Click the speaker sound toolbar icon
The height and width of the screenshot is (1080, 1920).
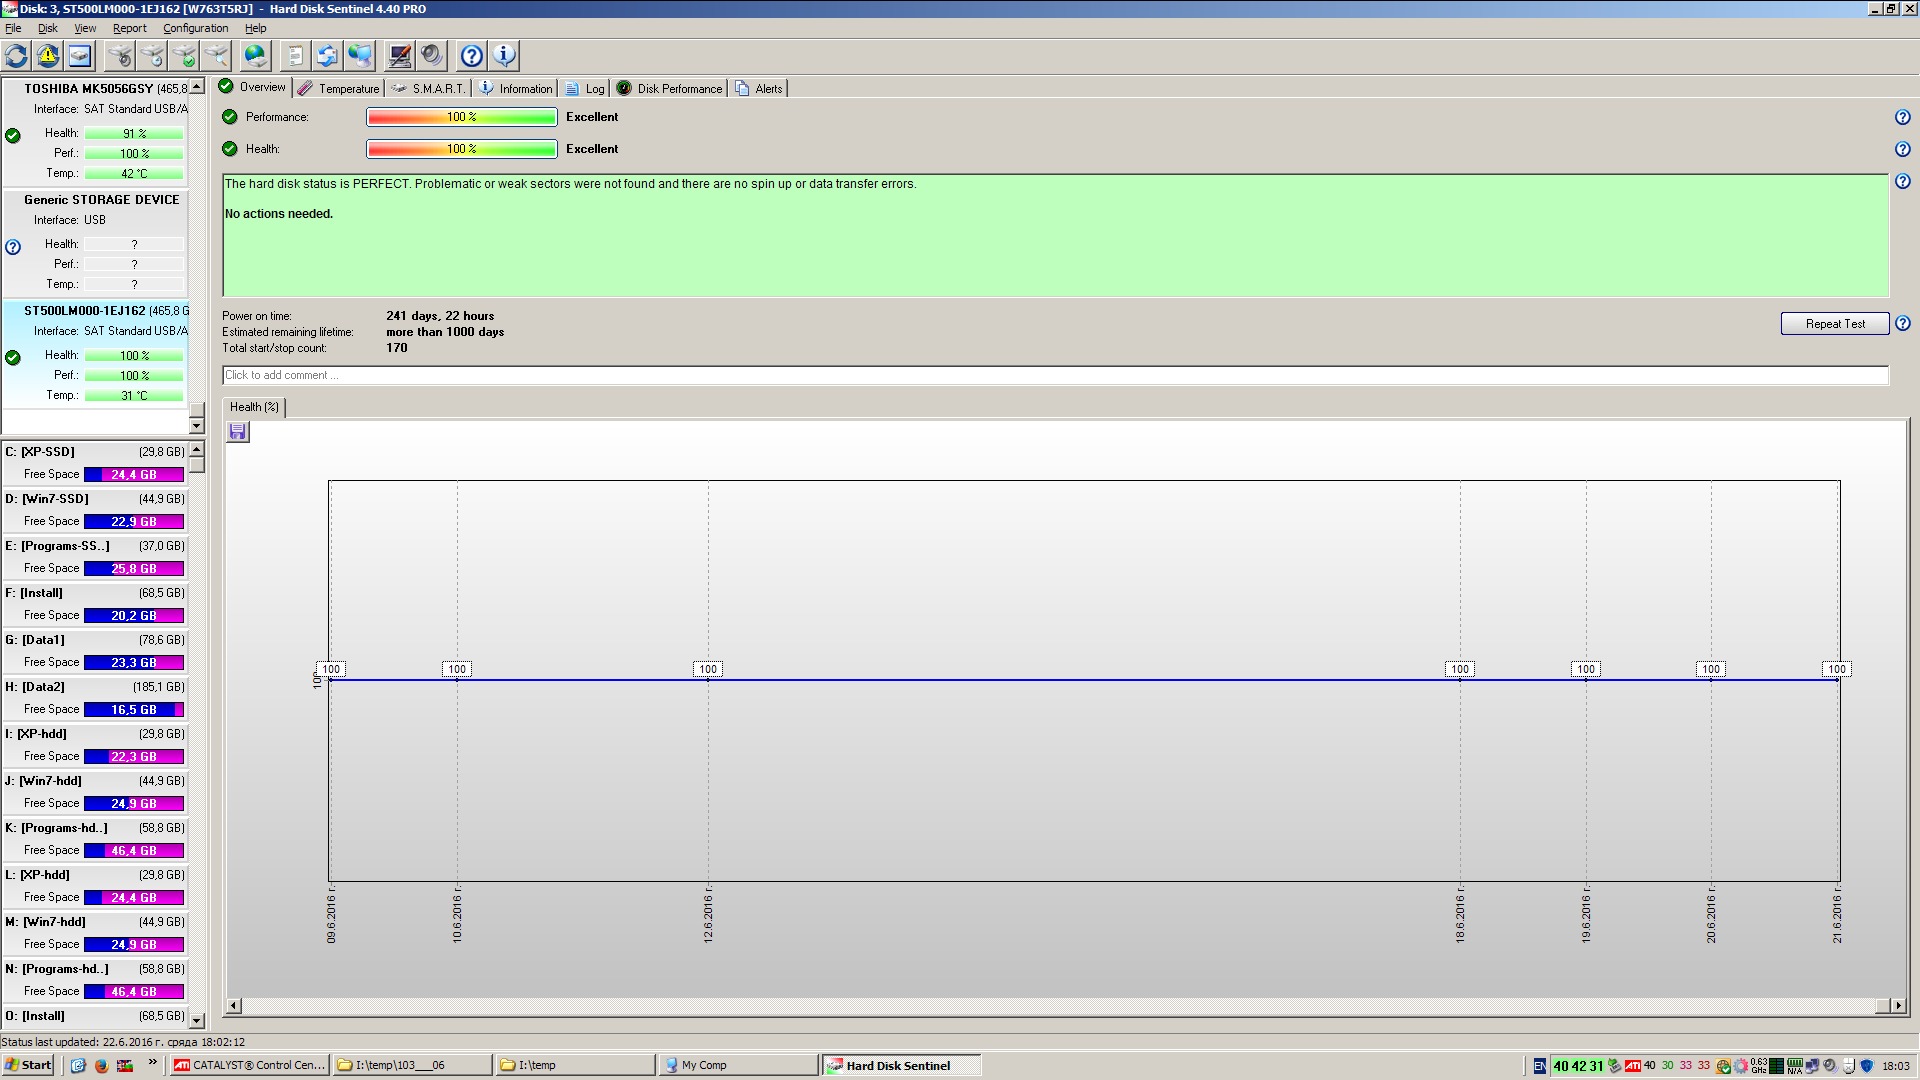(x=432, y=56)
